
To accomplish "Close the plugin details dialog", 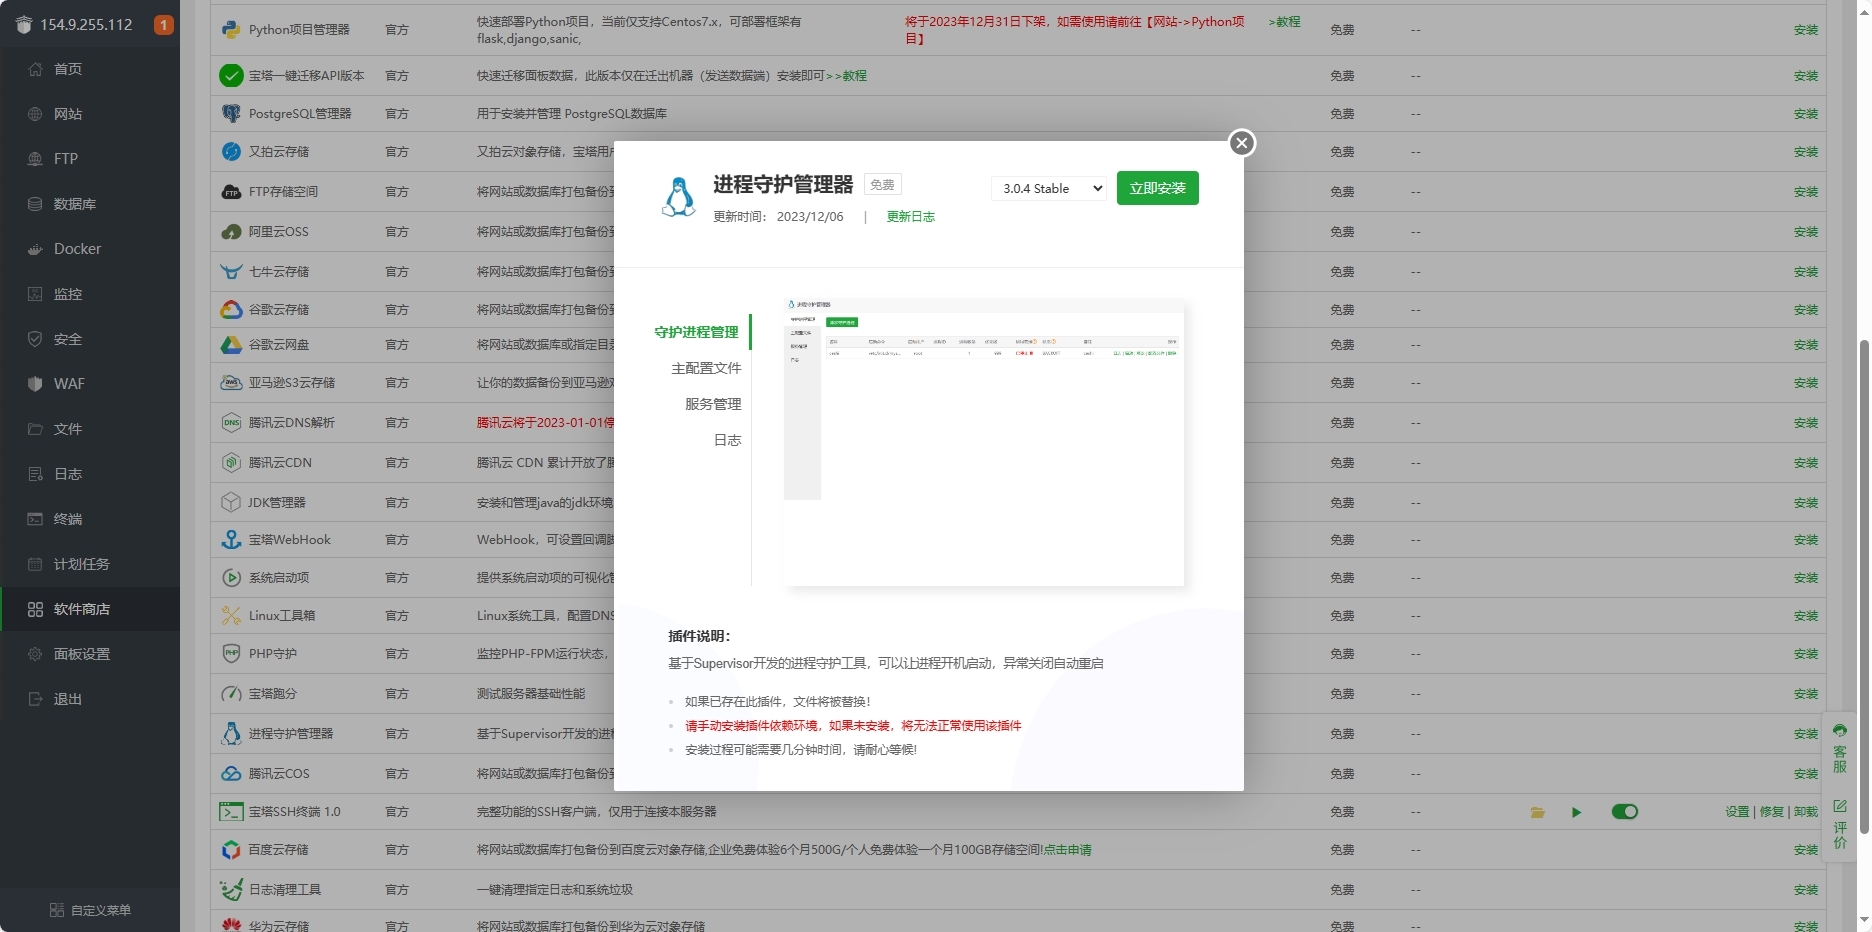I will tap(1241, 143).
